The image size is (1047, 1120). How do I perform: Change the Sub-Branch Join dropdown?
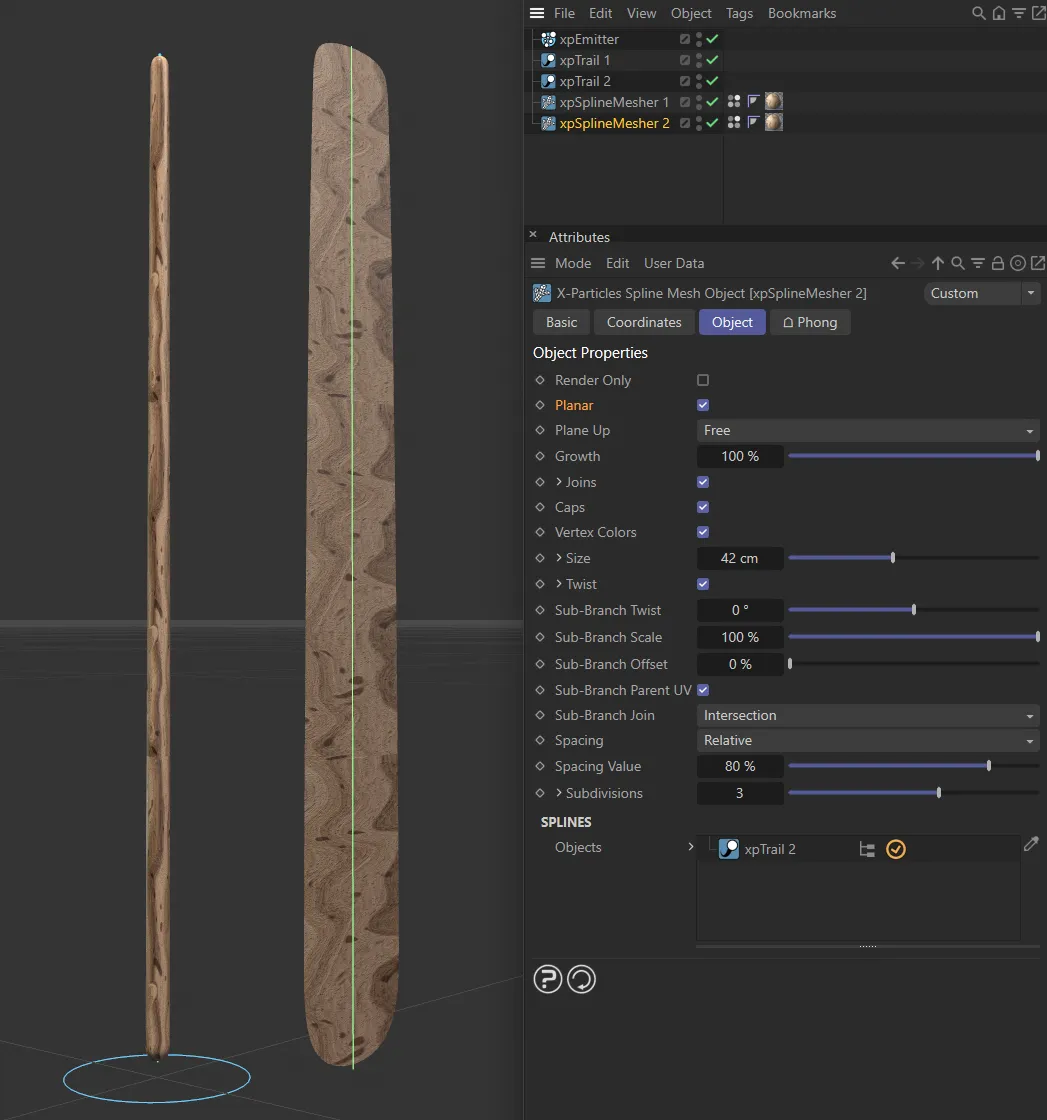click(866, 715)
